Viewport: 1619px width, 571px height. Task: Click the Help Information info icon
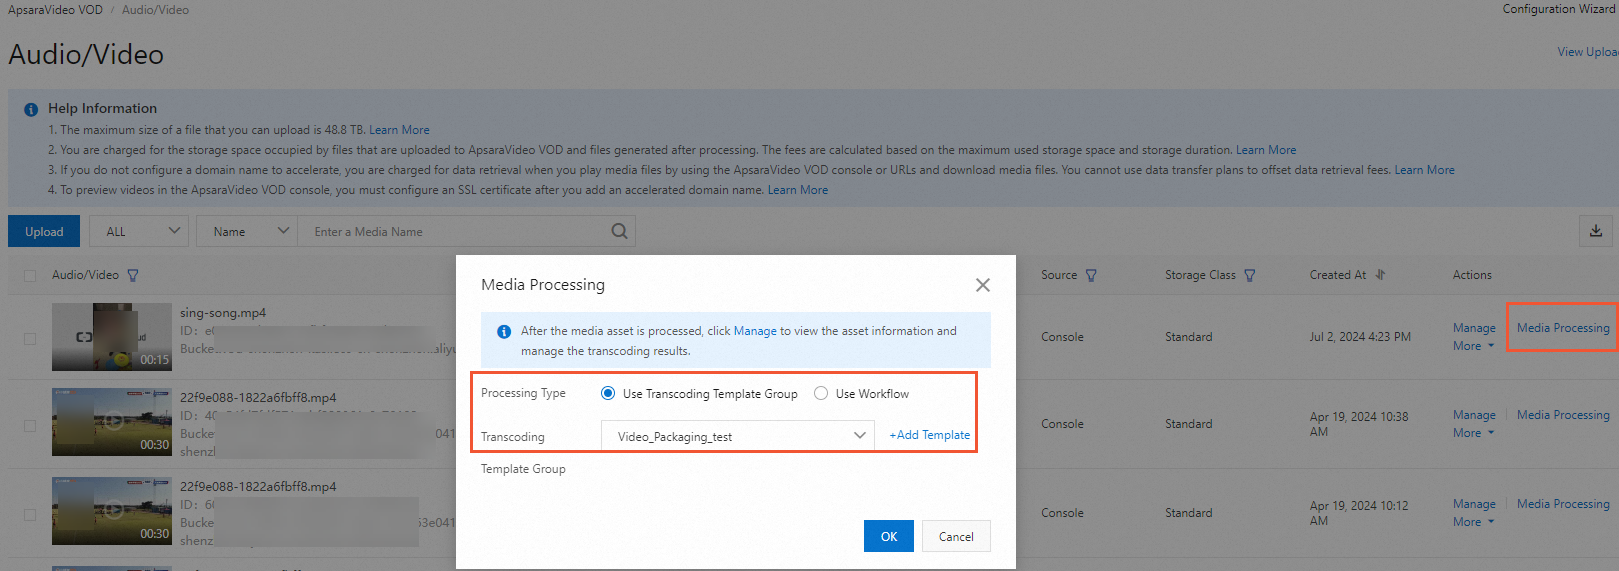(31, 109)
